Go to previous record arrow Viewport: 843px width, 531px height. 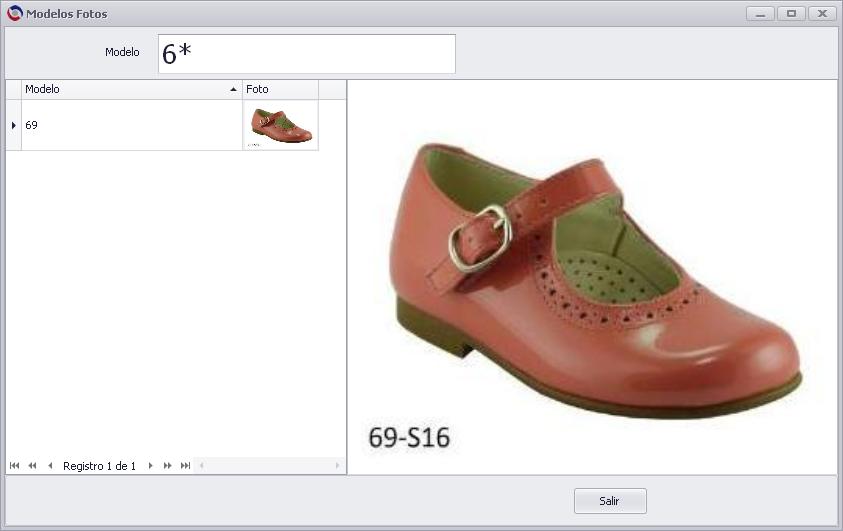pos(50,465)
